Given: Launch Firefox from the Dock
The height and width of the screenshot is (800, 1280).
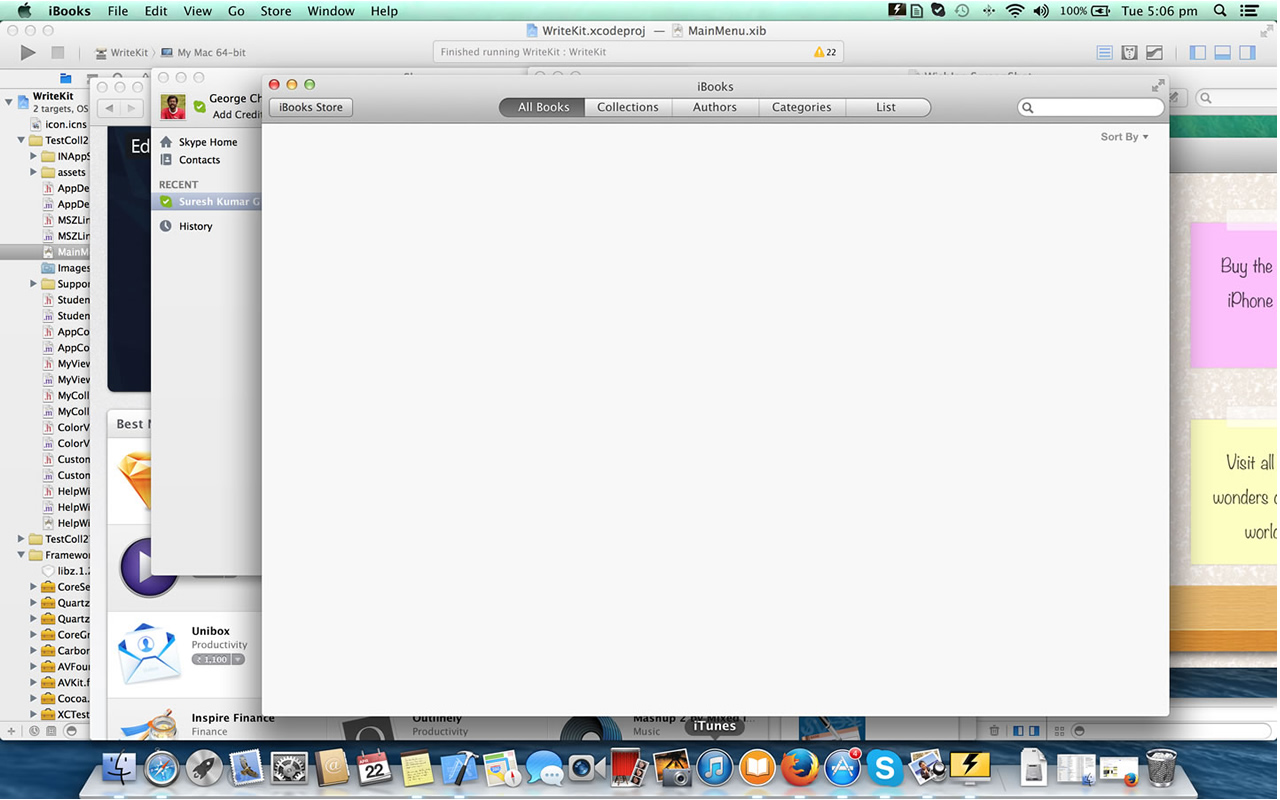Looking at the screenshot, I should click(x=799, y=768).
